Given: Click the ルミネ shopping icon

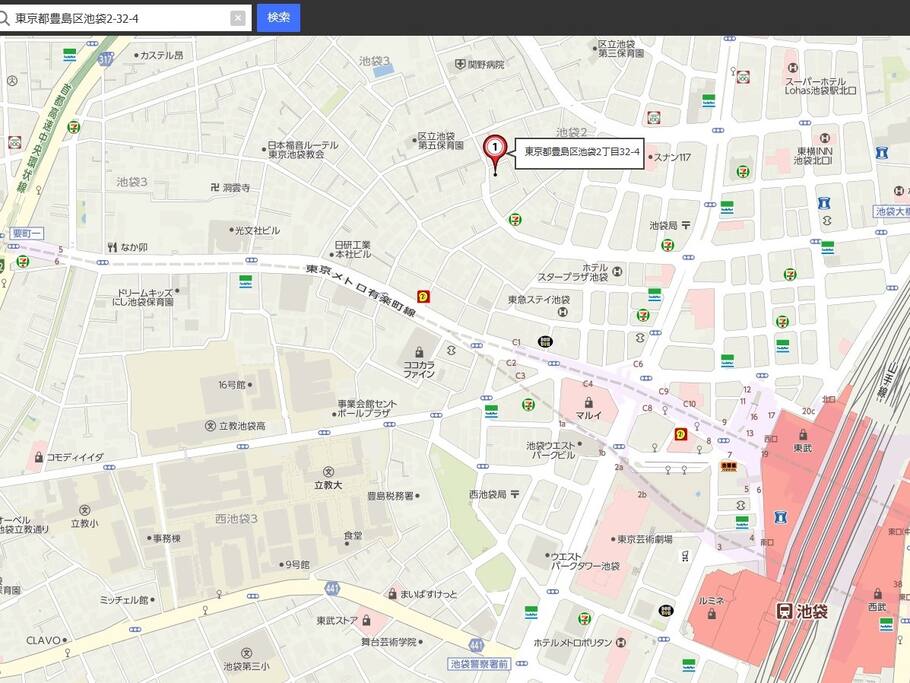Looking at the screenshot, I should coord(712,614).
